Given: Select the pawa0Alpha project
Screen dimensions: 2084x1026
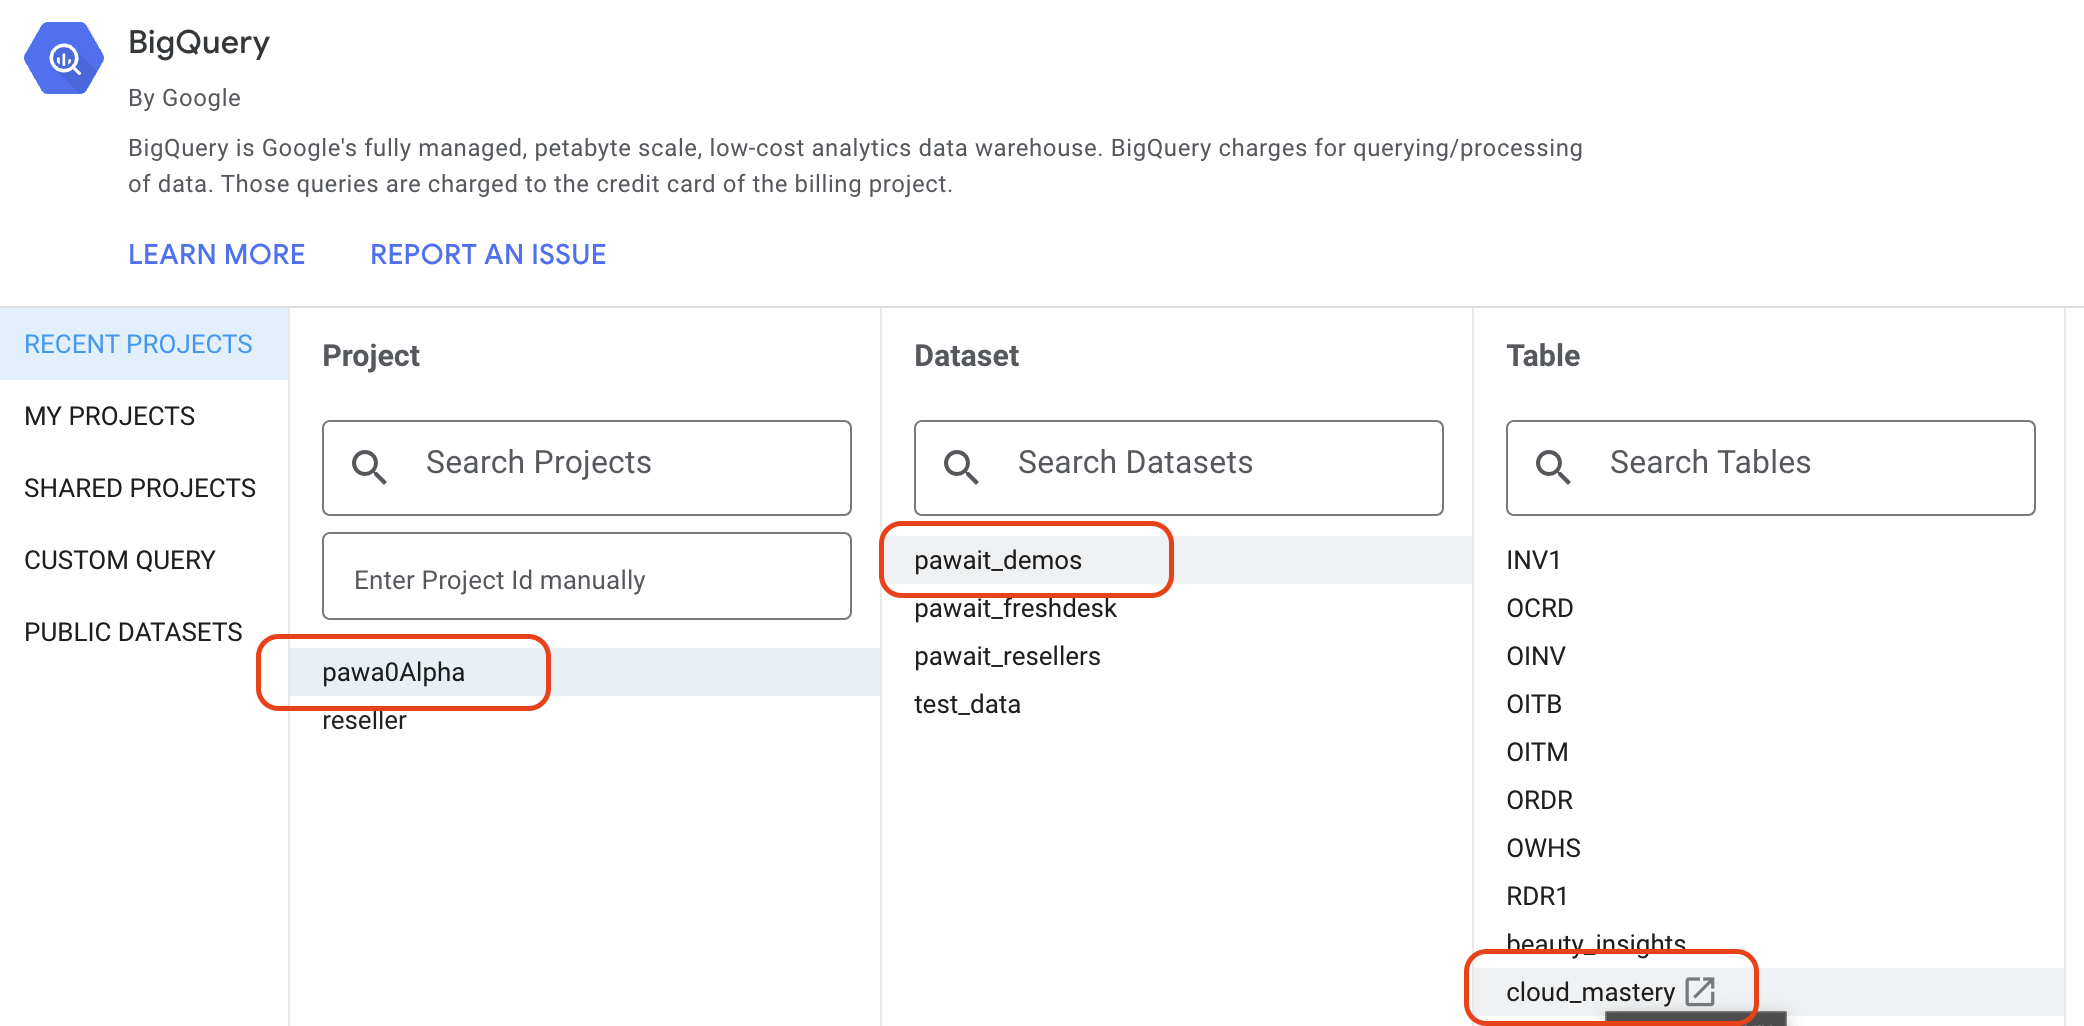Looking at the screenshot, I should pyautogui.click(x=393, y=672).
